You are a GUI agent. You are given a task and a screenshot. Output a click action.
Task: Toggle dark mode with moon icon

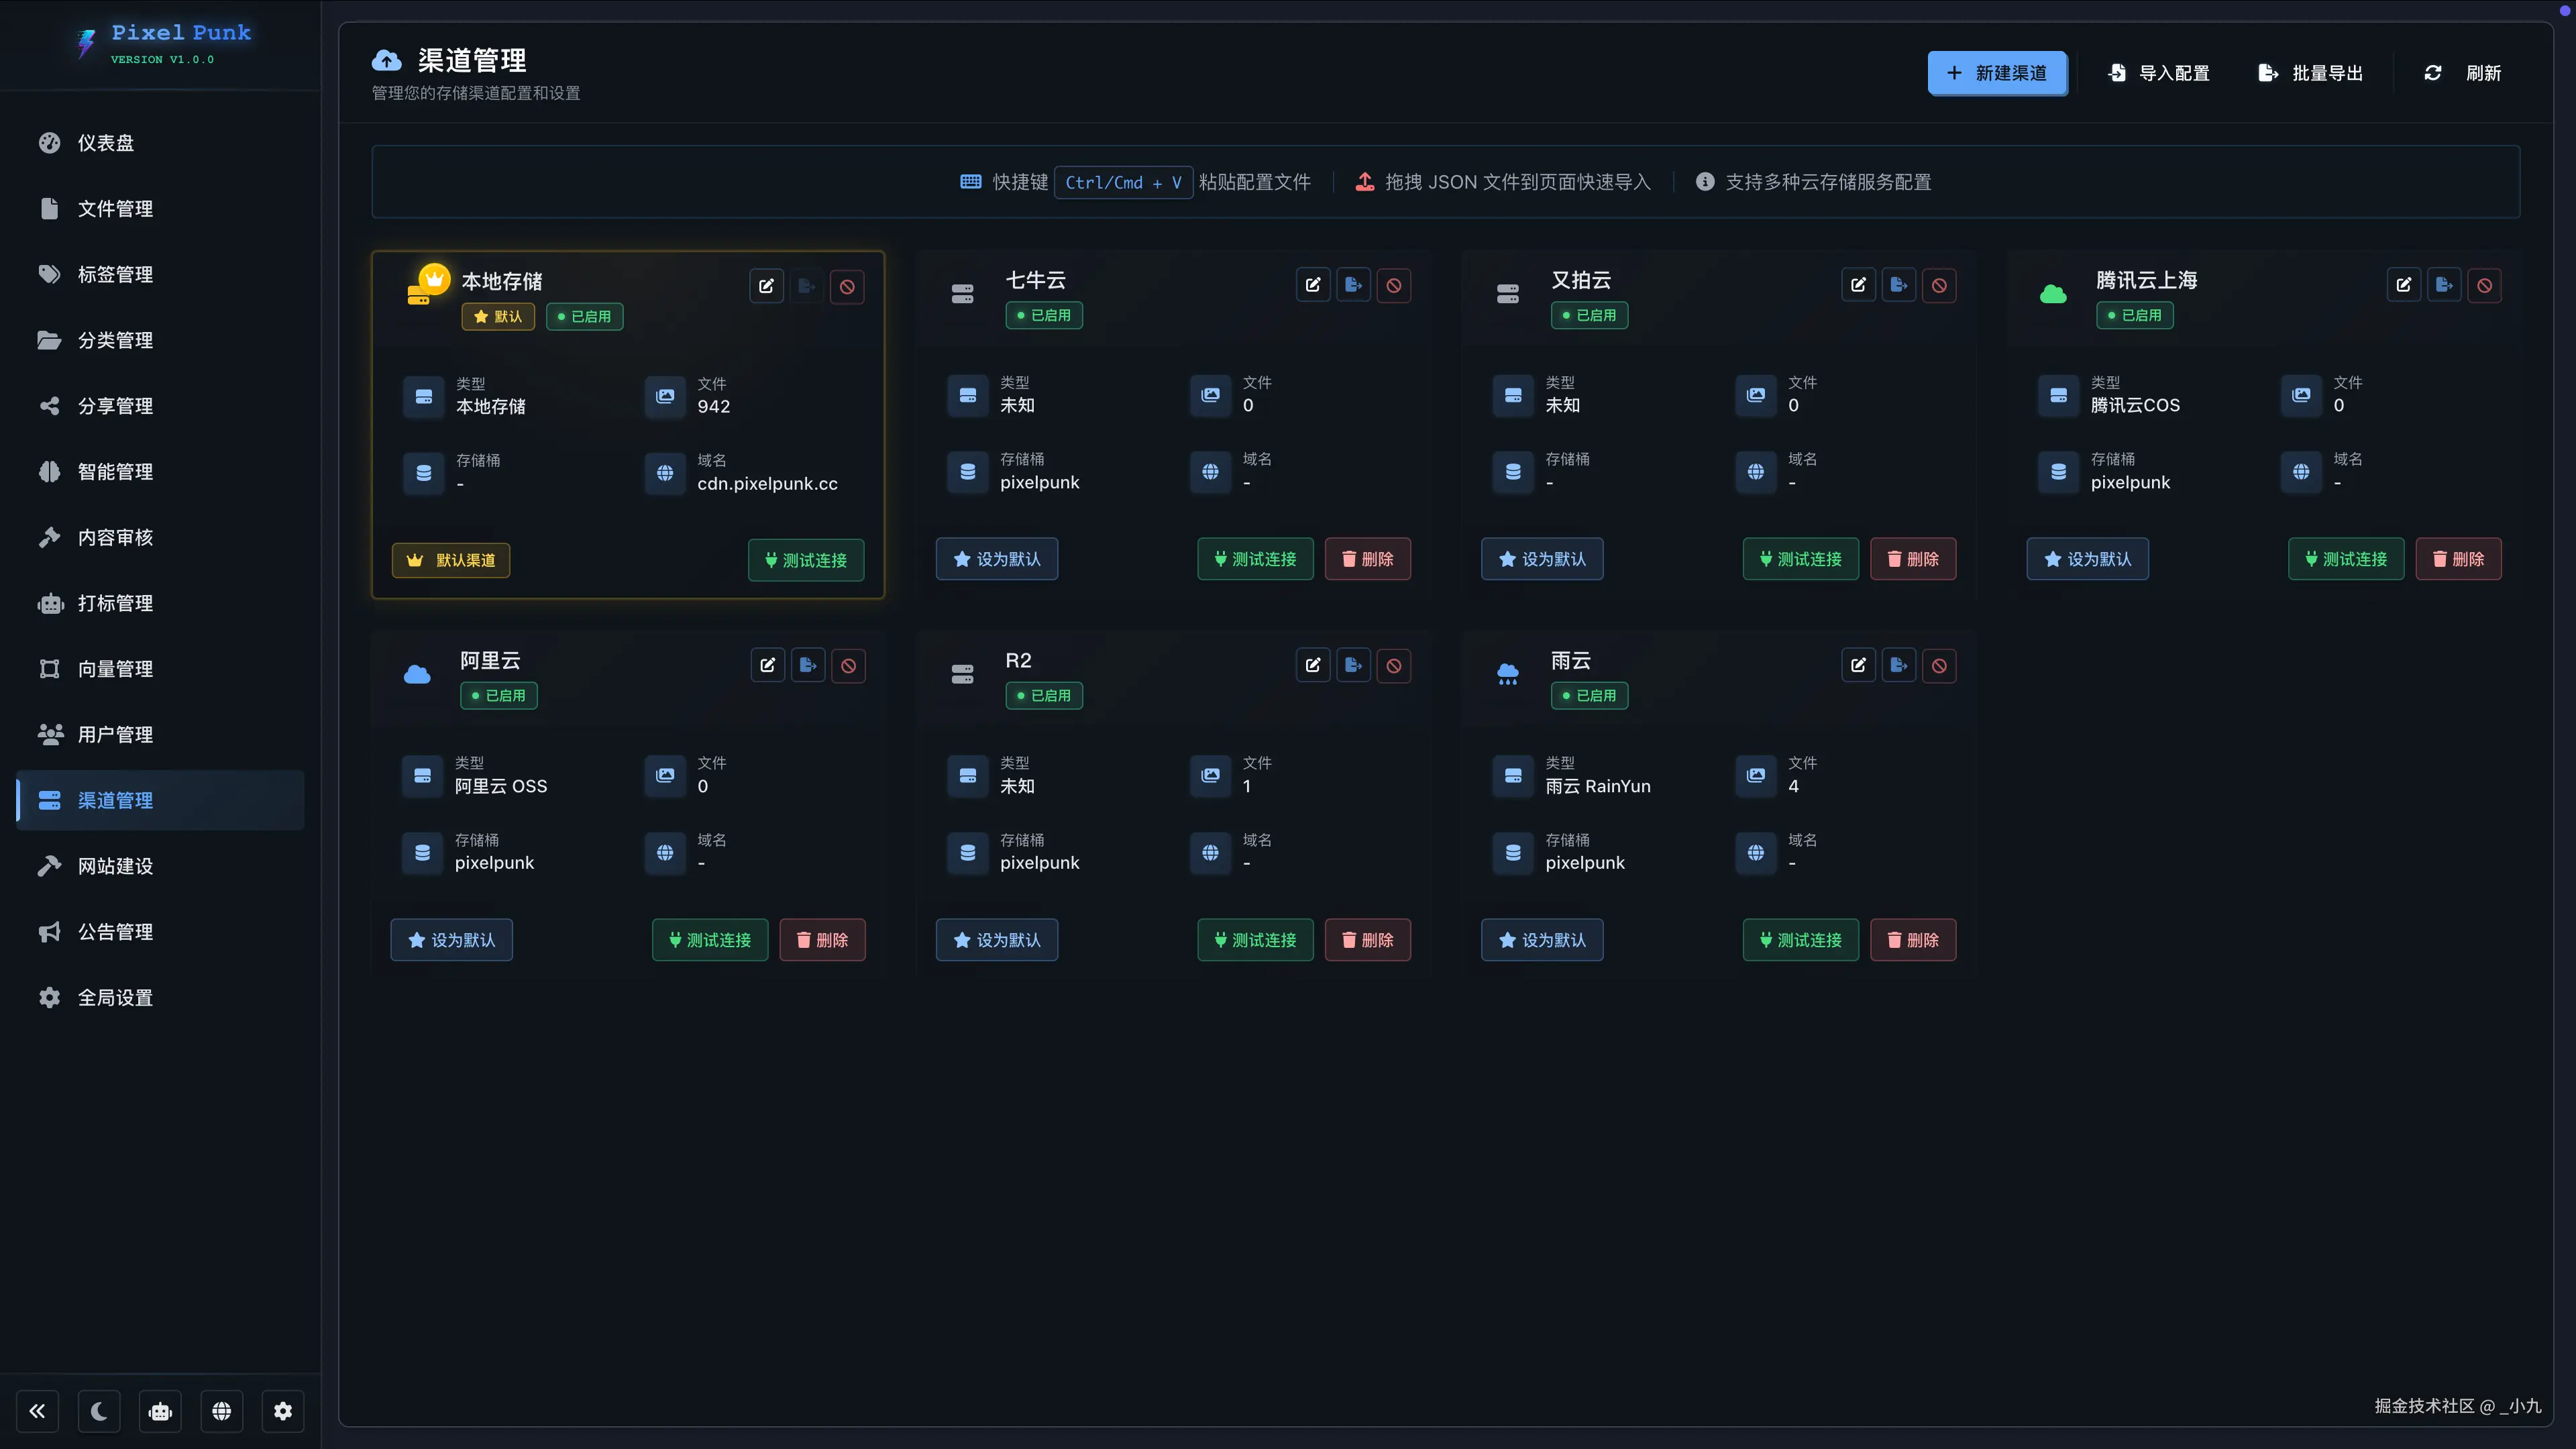pyautogui.click(x=99, y=1411)
